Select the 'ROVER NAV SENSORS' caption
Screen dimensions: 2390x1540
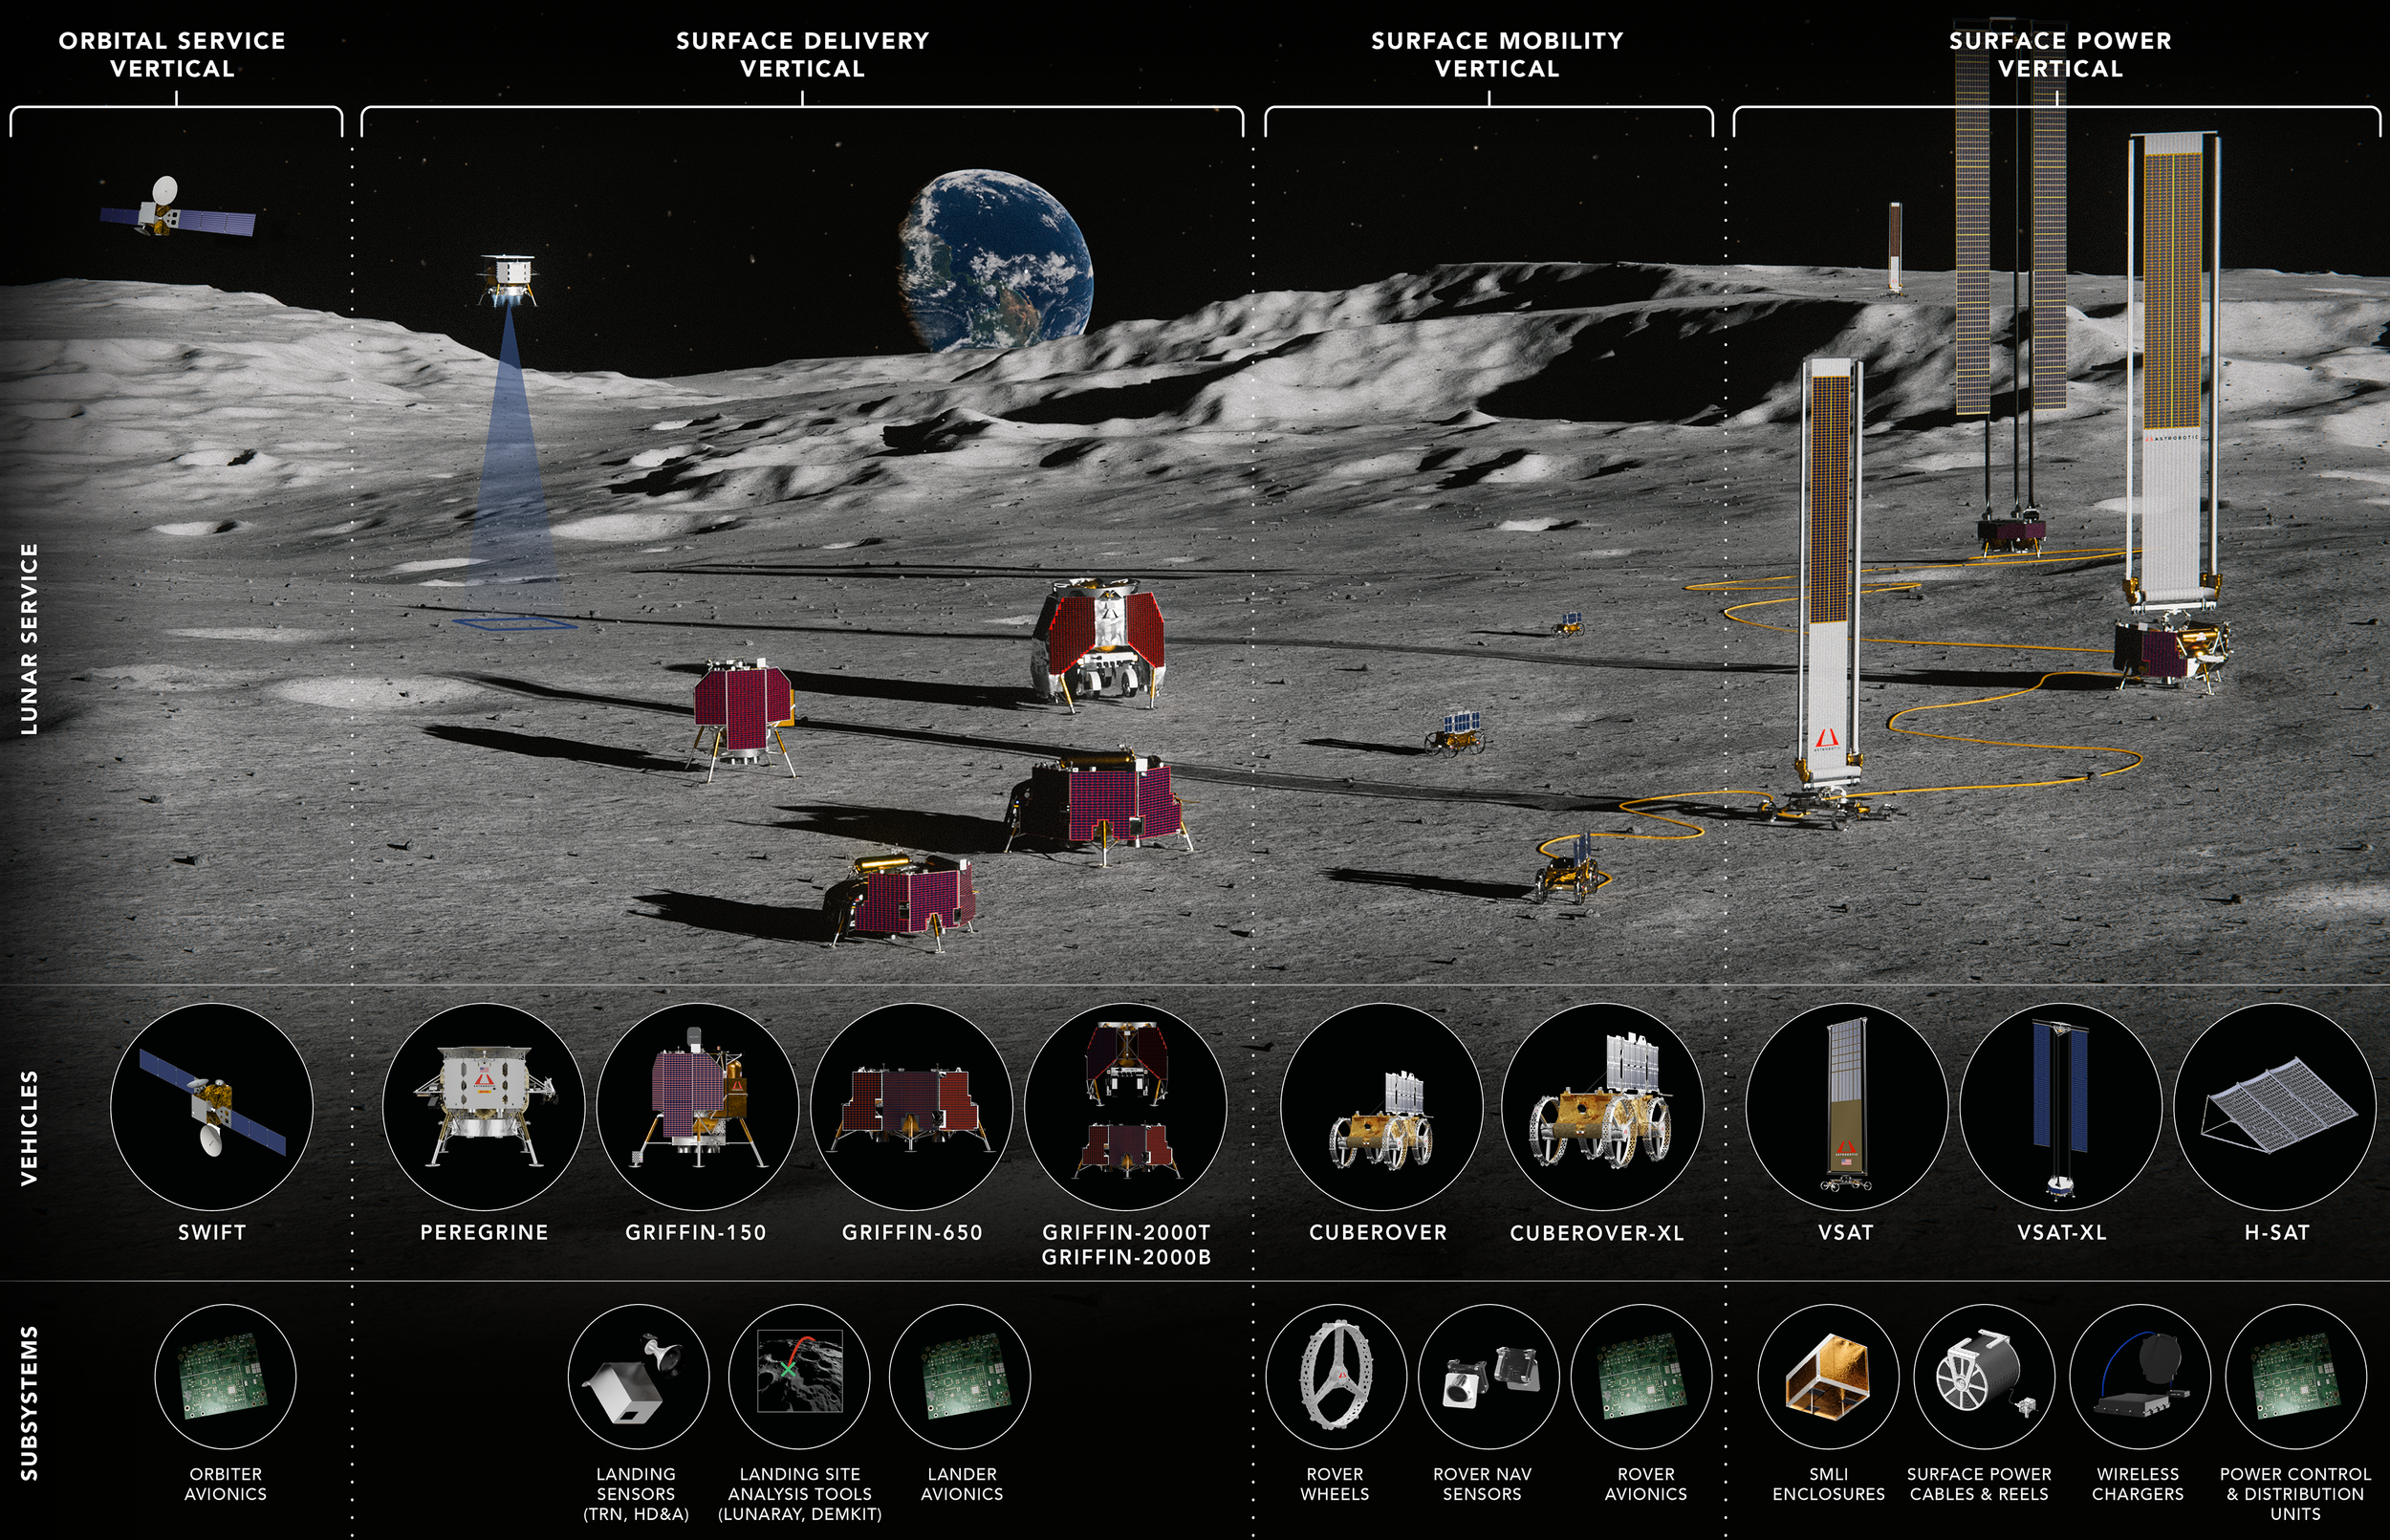1482,1484
